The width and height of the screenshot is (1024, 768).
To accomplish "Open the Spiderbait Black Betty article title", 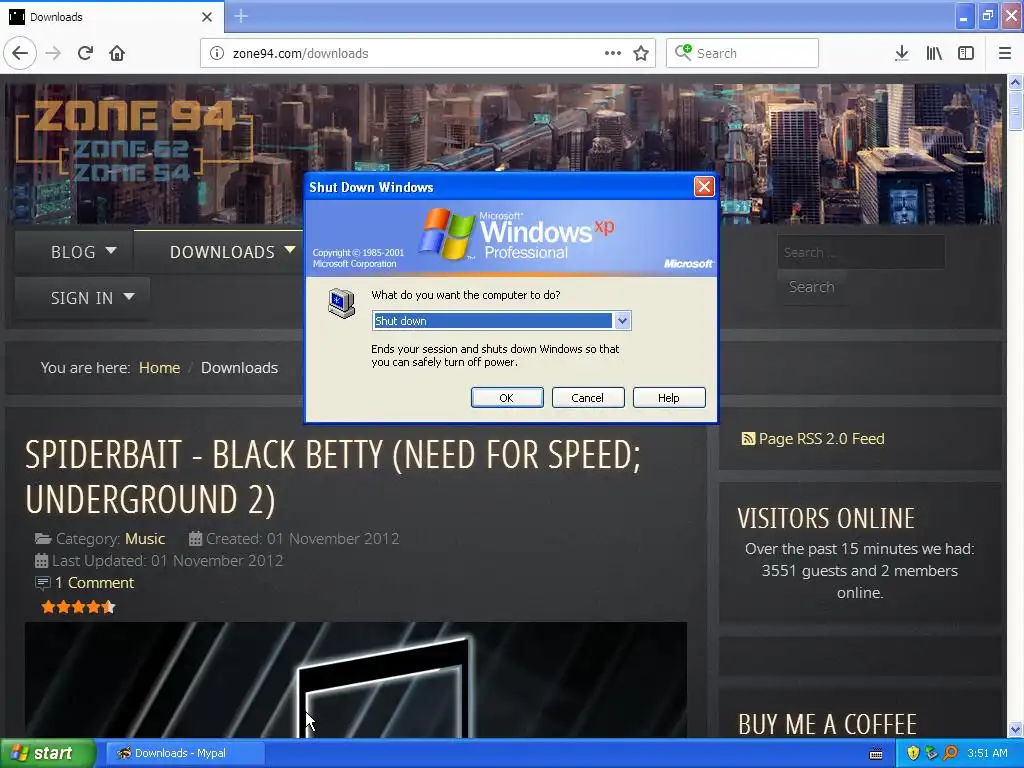I will 333,477.
